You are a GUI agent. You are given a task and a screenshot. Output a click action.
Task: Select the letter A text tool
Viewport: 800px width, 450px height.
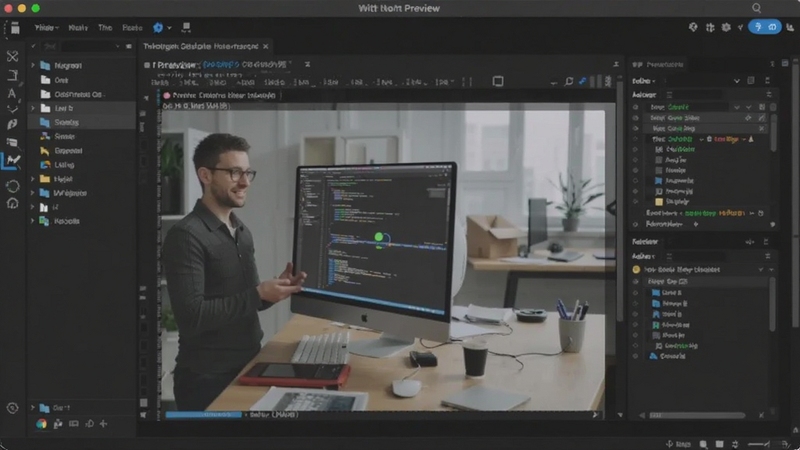[12, 93]
